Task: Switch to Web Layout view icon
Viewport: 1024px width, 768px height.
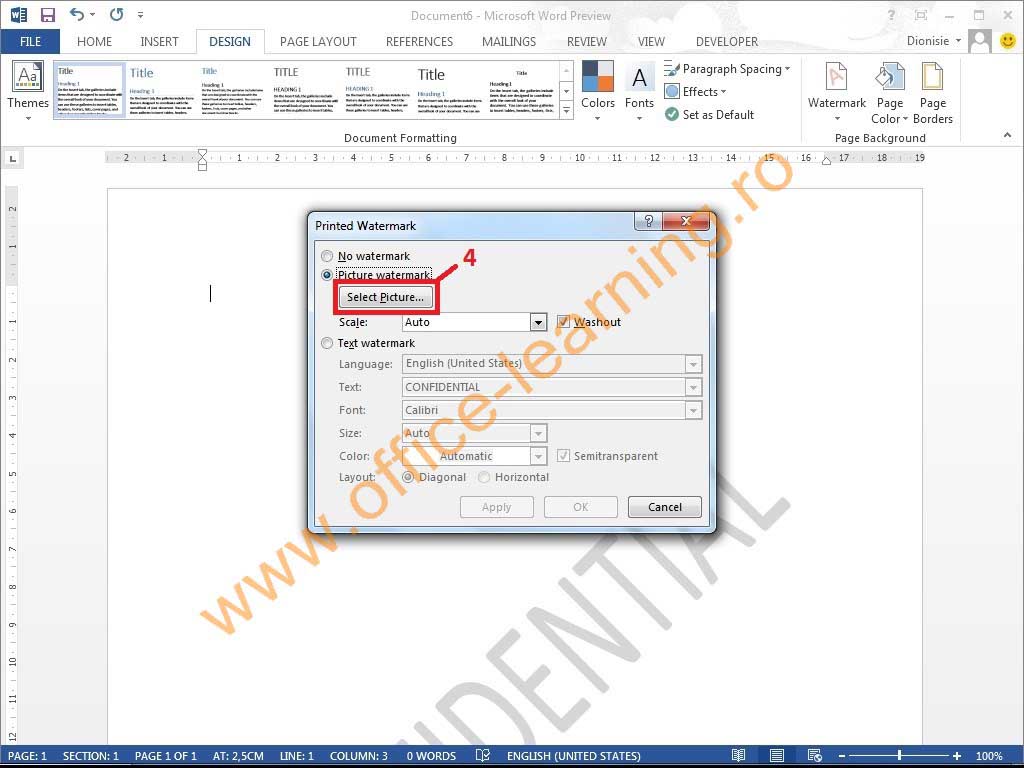Action: (814, 756)
